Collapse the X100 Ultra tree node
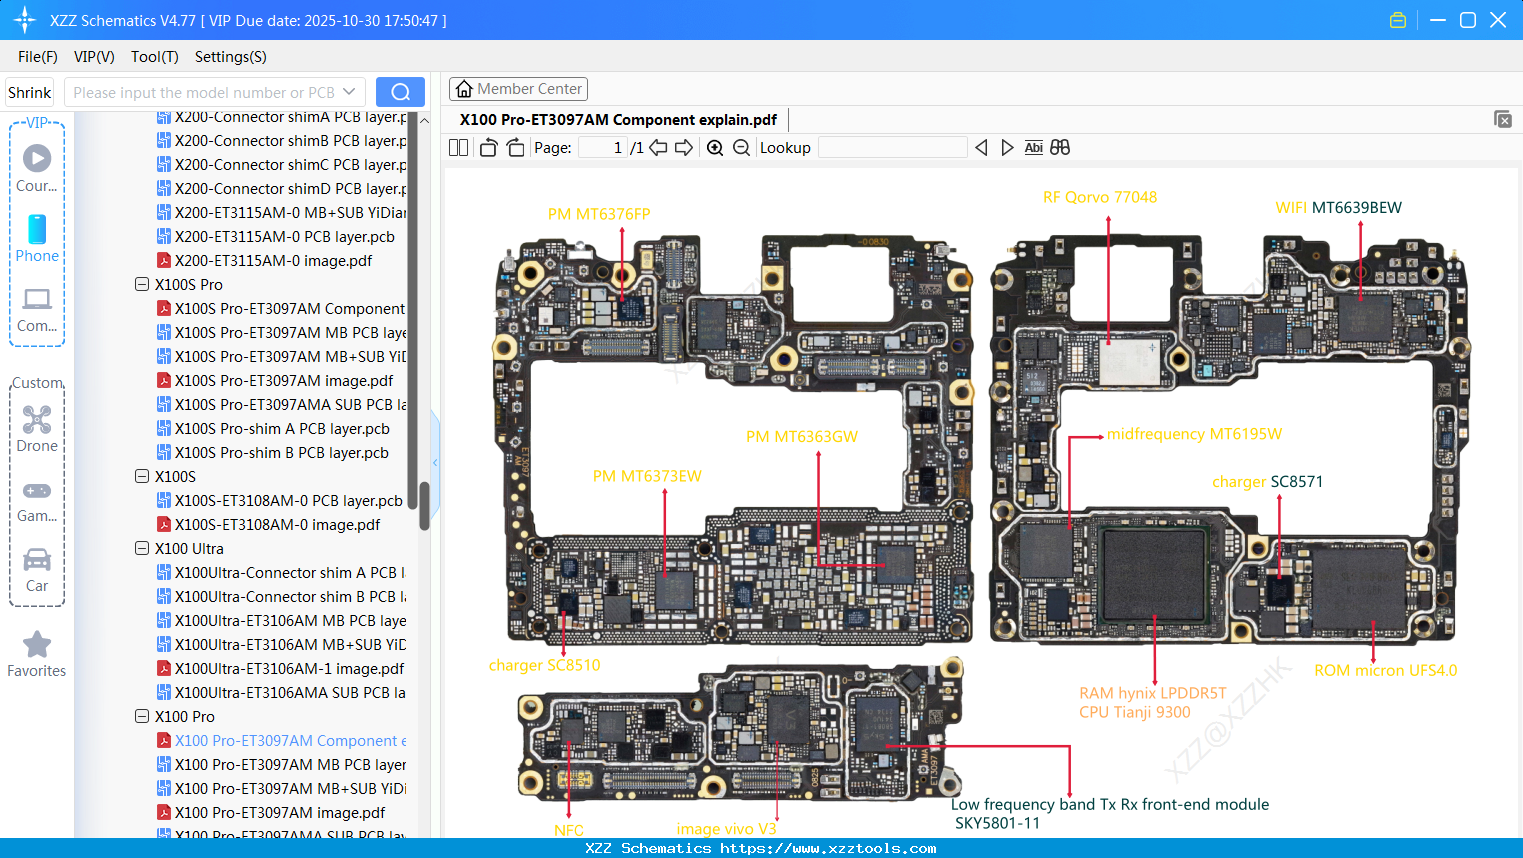The height and width of the screenshot is (858, 1523). coord(141,548)
